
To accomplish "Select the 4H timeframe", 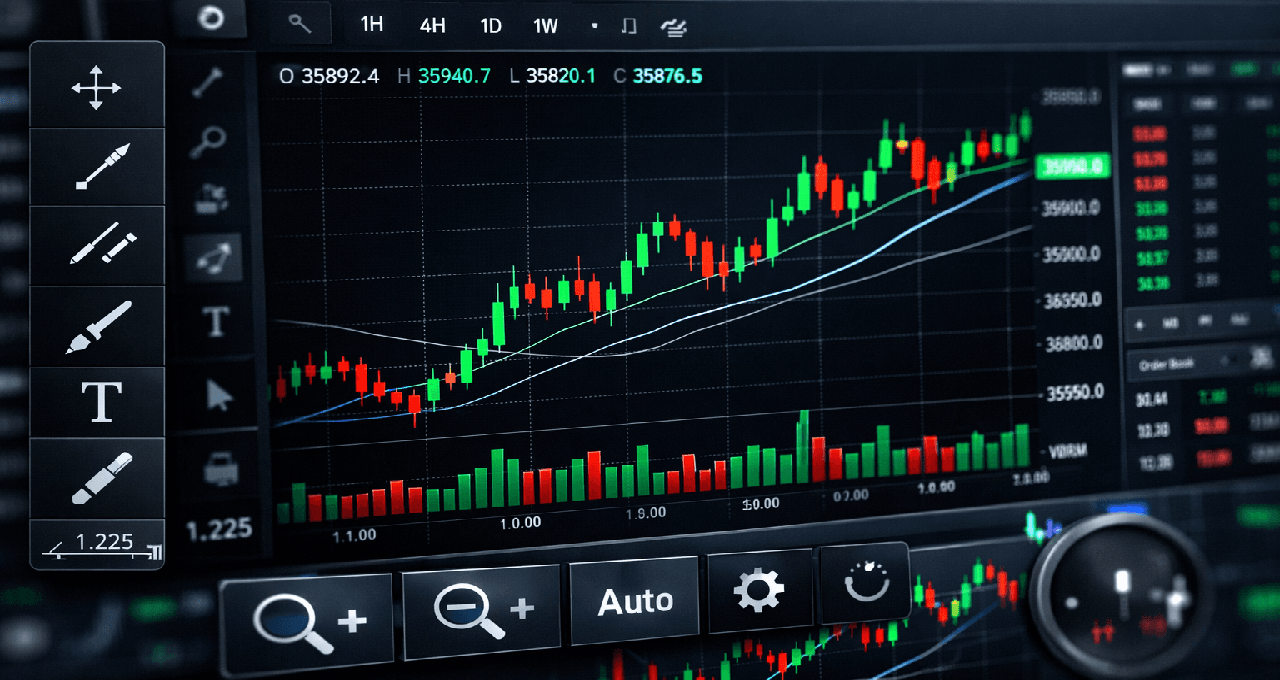I will click(x=432, y=27).
